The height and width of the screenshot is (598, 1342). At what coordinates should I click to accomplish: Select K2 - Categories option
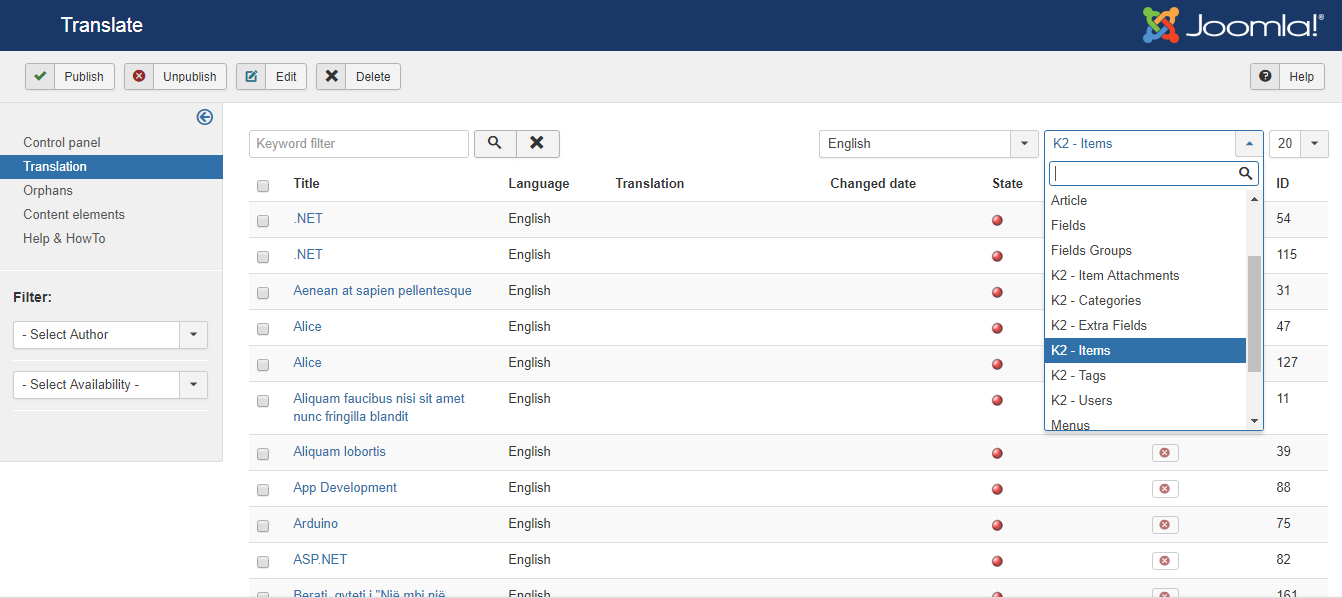click(1146, 300)
